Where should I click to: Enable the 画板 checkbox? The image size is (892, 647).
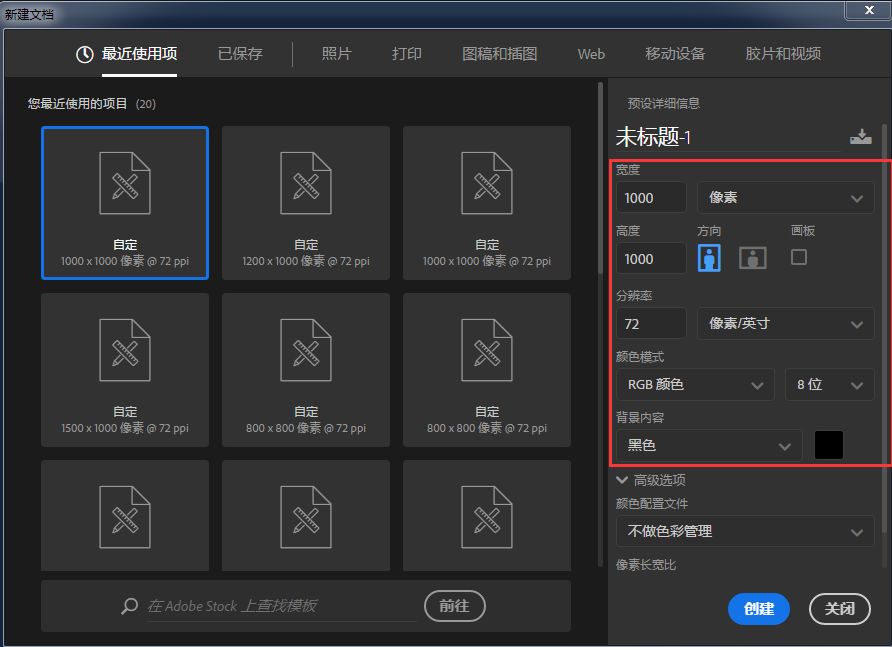(x=800, y=257)
